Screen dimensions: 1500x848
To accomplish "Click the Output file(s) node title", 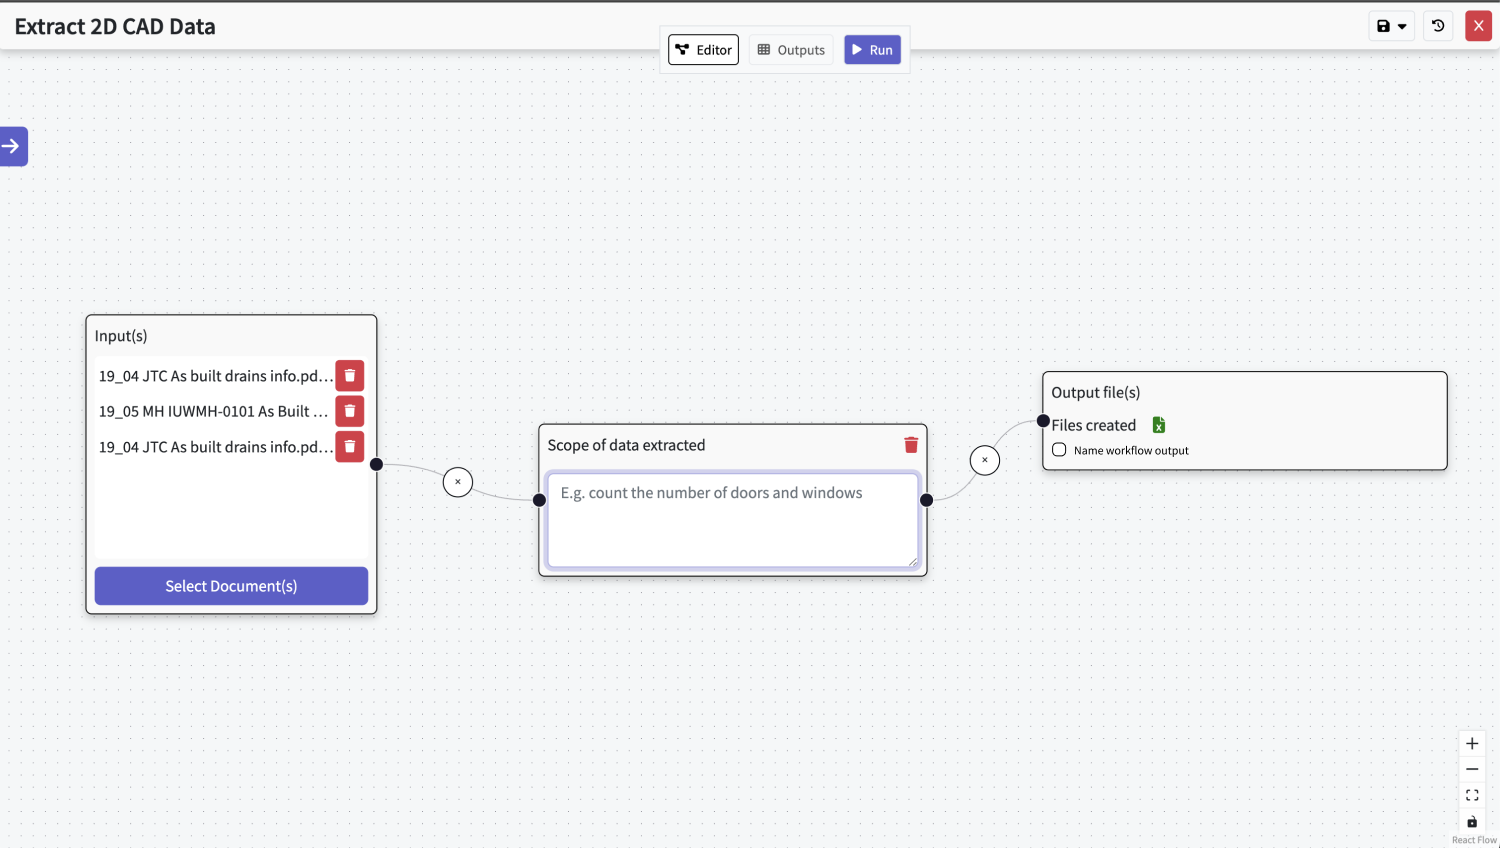I will (x=1096, y=392).
